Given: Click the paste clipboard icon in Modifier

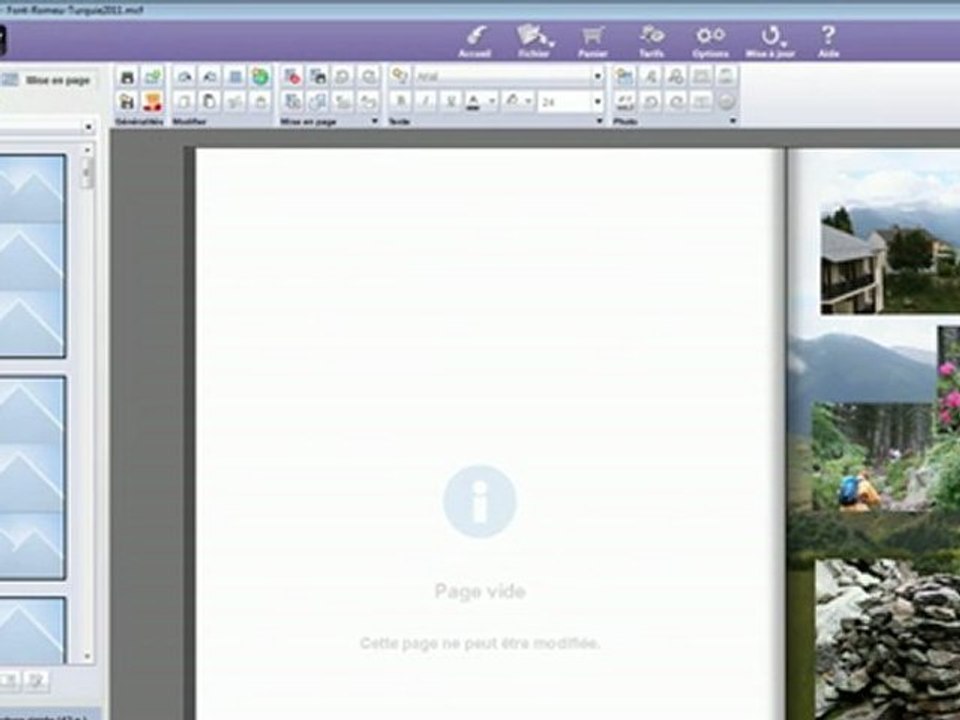Looking at the screenshot, I should (209, 102).
